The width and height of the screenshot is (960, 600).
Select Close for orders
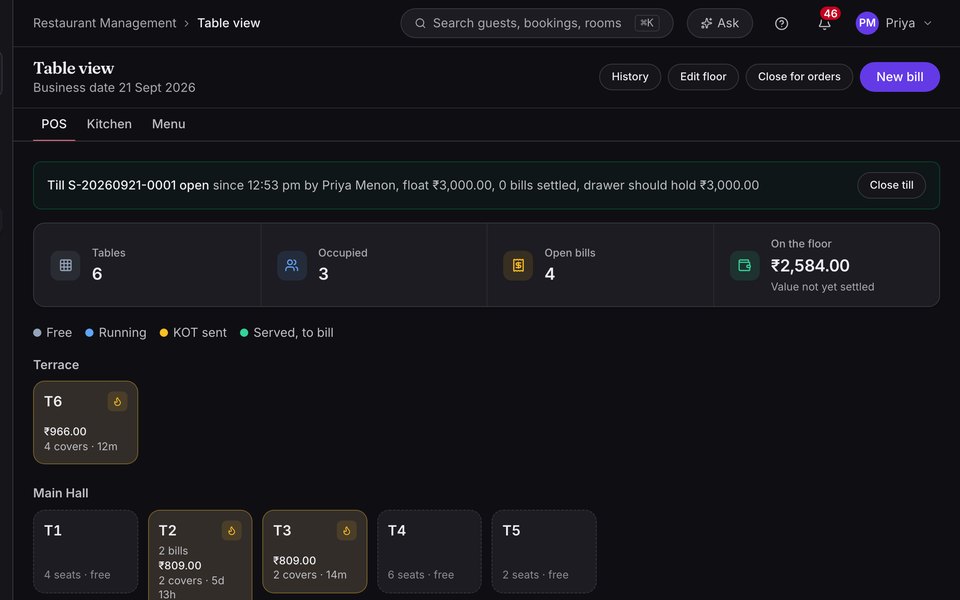(799, 77)
